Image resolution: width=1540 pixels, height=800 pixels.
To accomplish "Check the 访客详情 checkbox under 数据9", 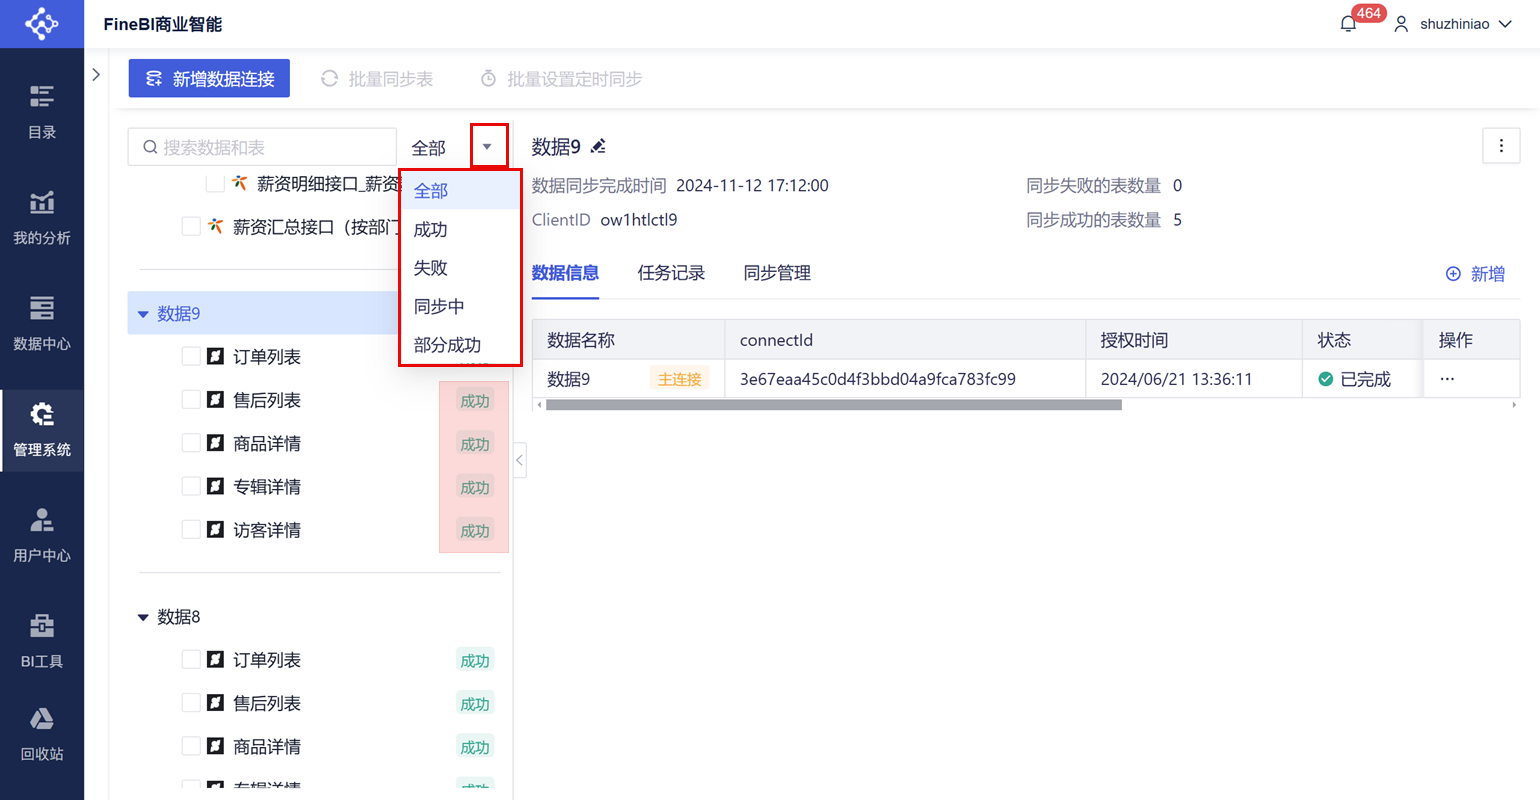I will (x=191, y=530).
